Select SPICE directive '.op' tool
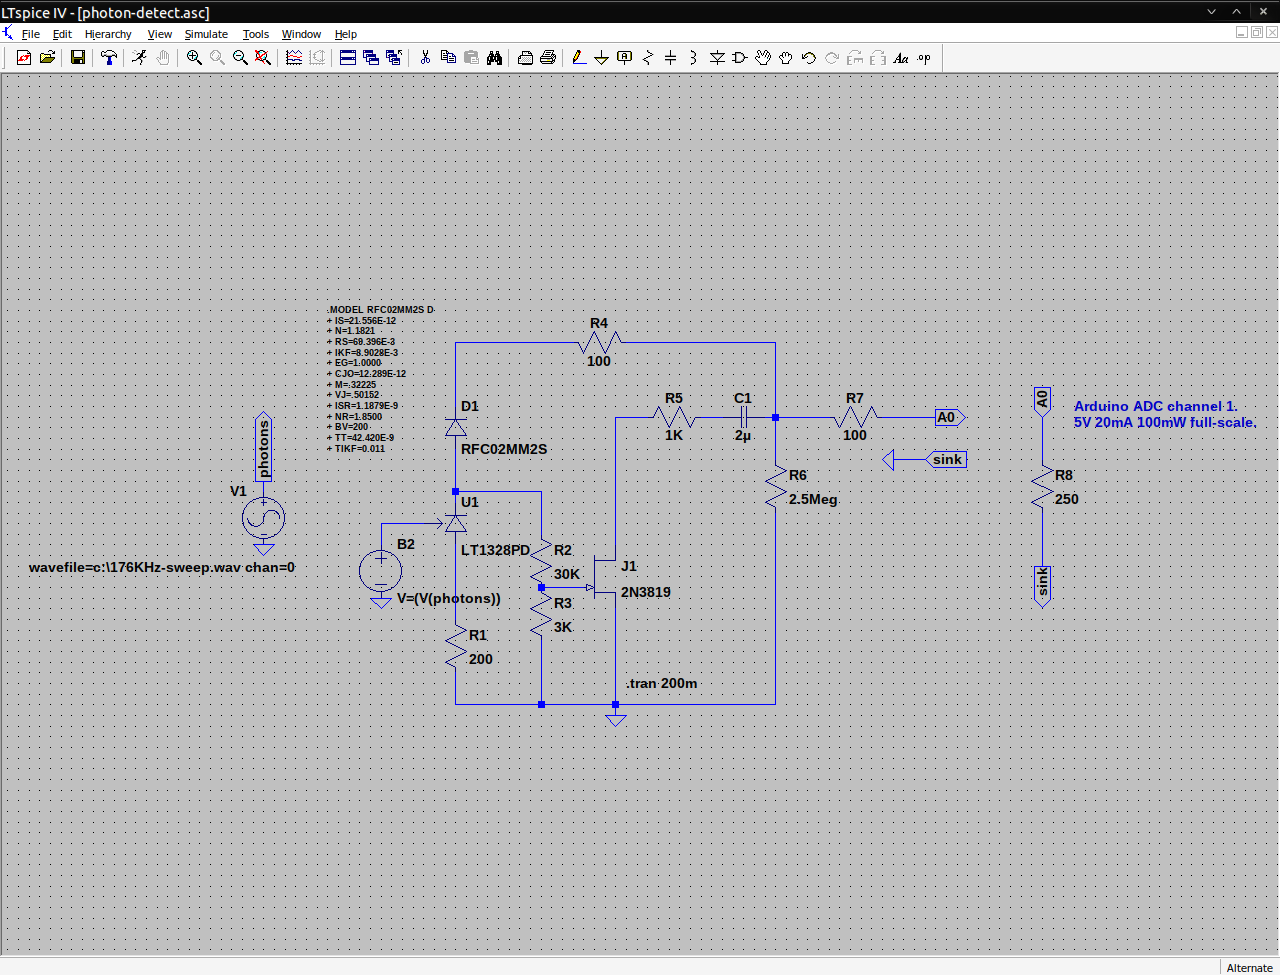Image resolution: width=1280 pixels, height=975 pixels. pyautogui.click(x=924, y=58)
